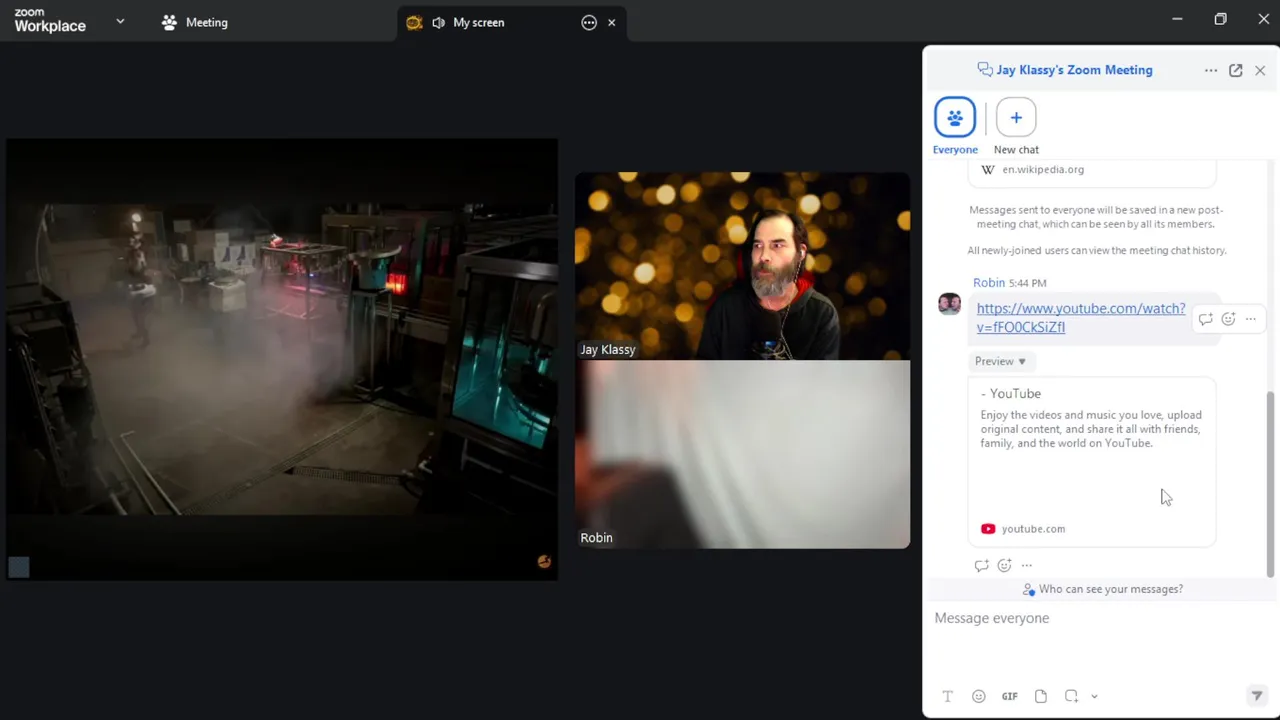Screen dimensions: 1280x720
Task: Reply icon below the YouTube preview
Action: point(981,565)
